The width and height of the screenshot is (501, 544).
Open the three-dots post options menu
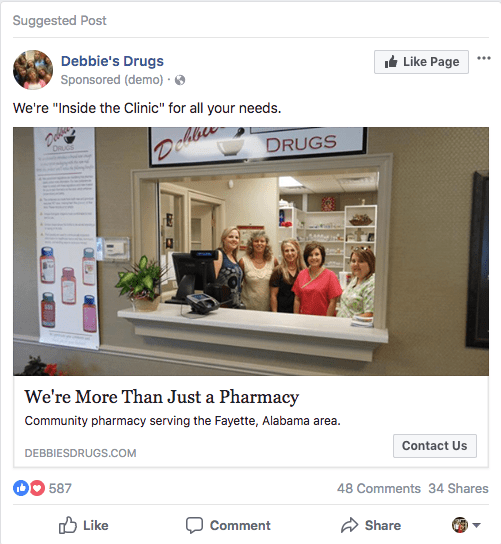pos(484,58)
